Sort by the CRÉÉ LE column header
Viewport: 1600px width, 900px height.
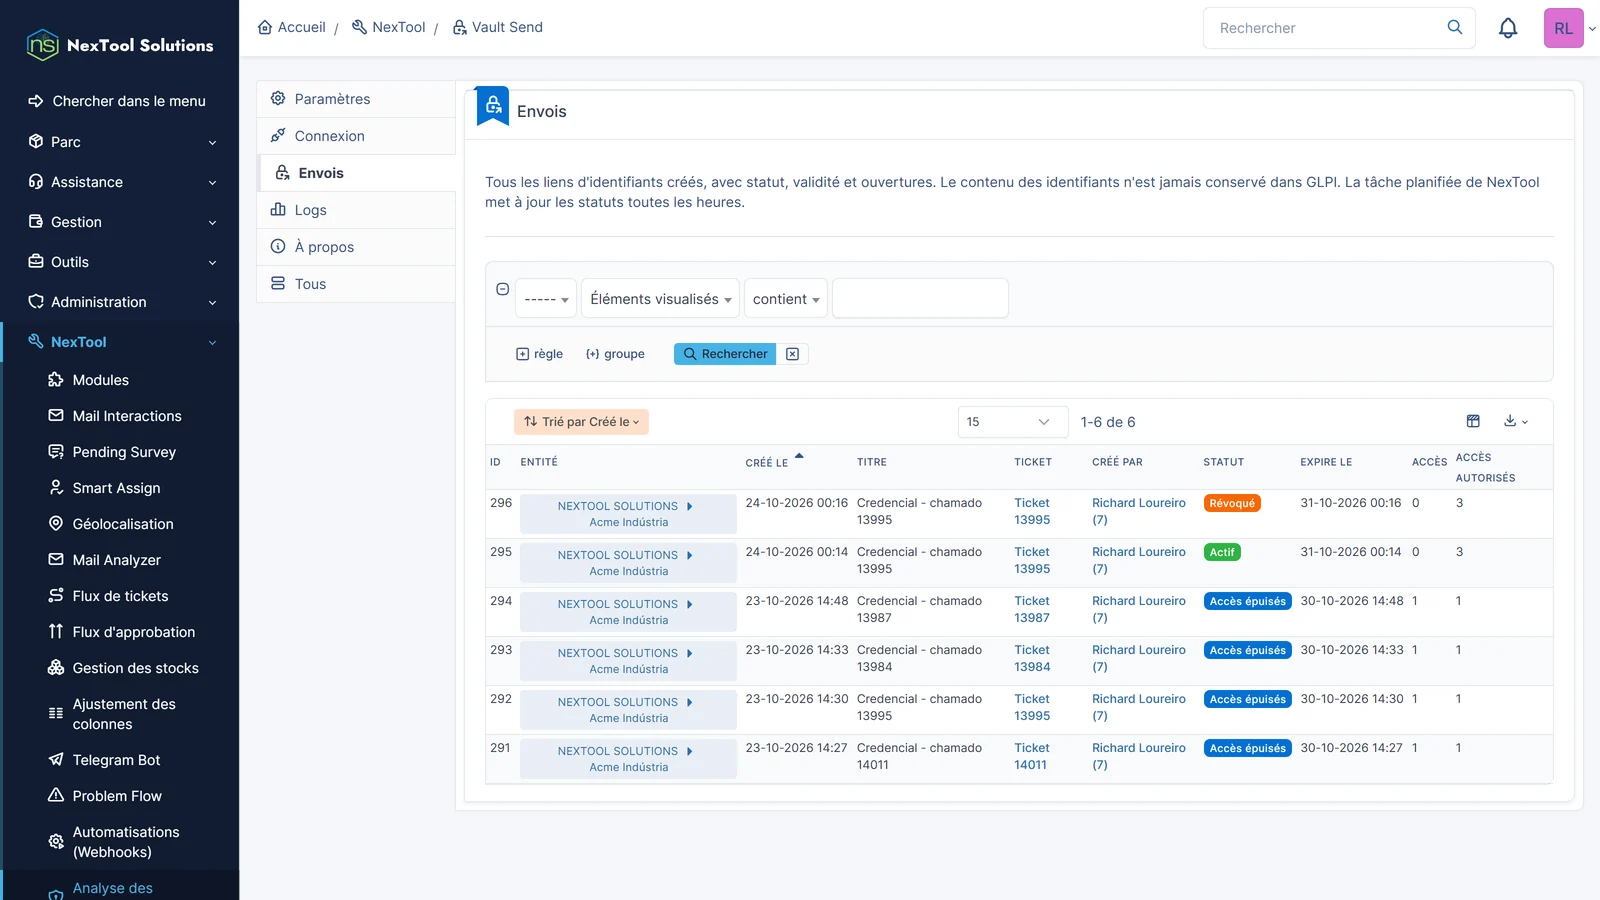tap(767, 463)
